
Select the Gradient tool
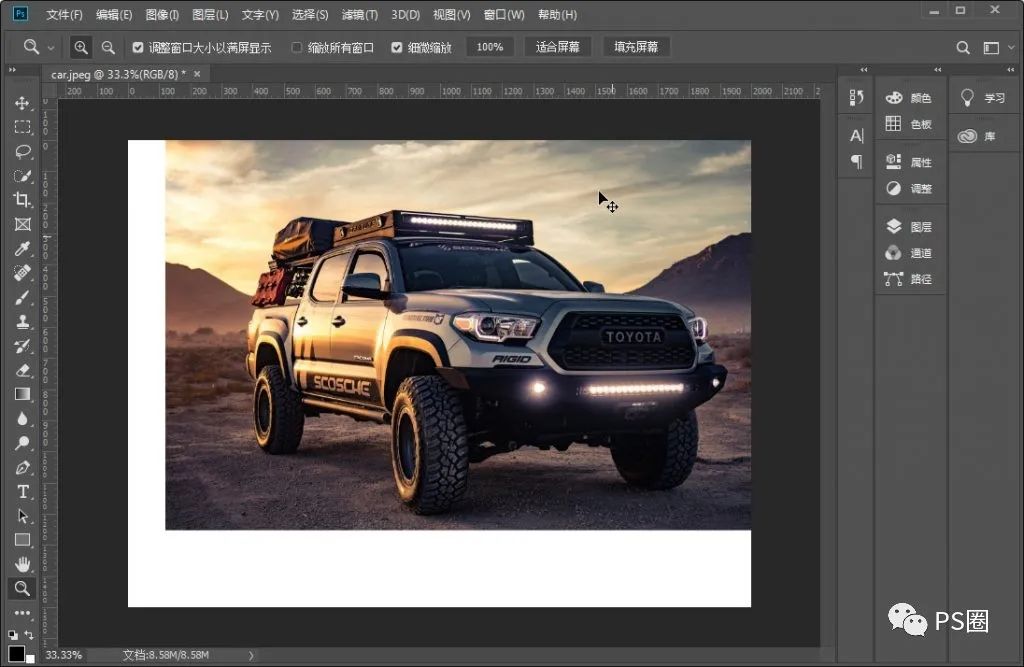tap(22, 394)
